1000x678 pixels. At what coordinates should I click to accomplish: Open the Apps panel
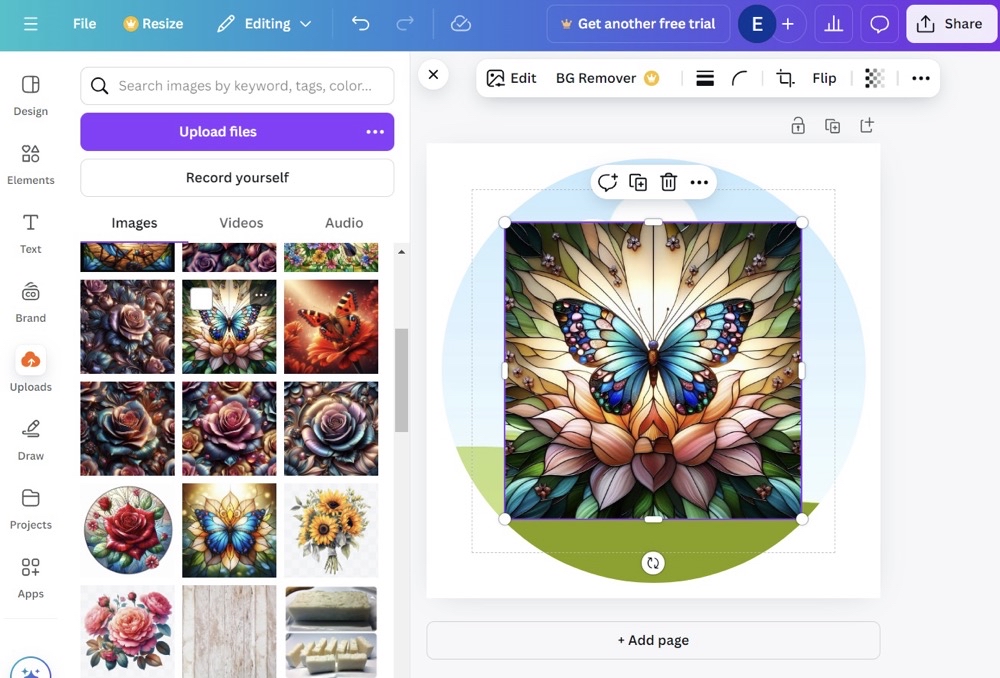point(31,578)
